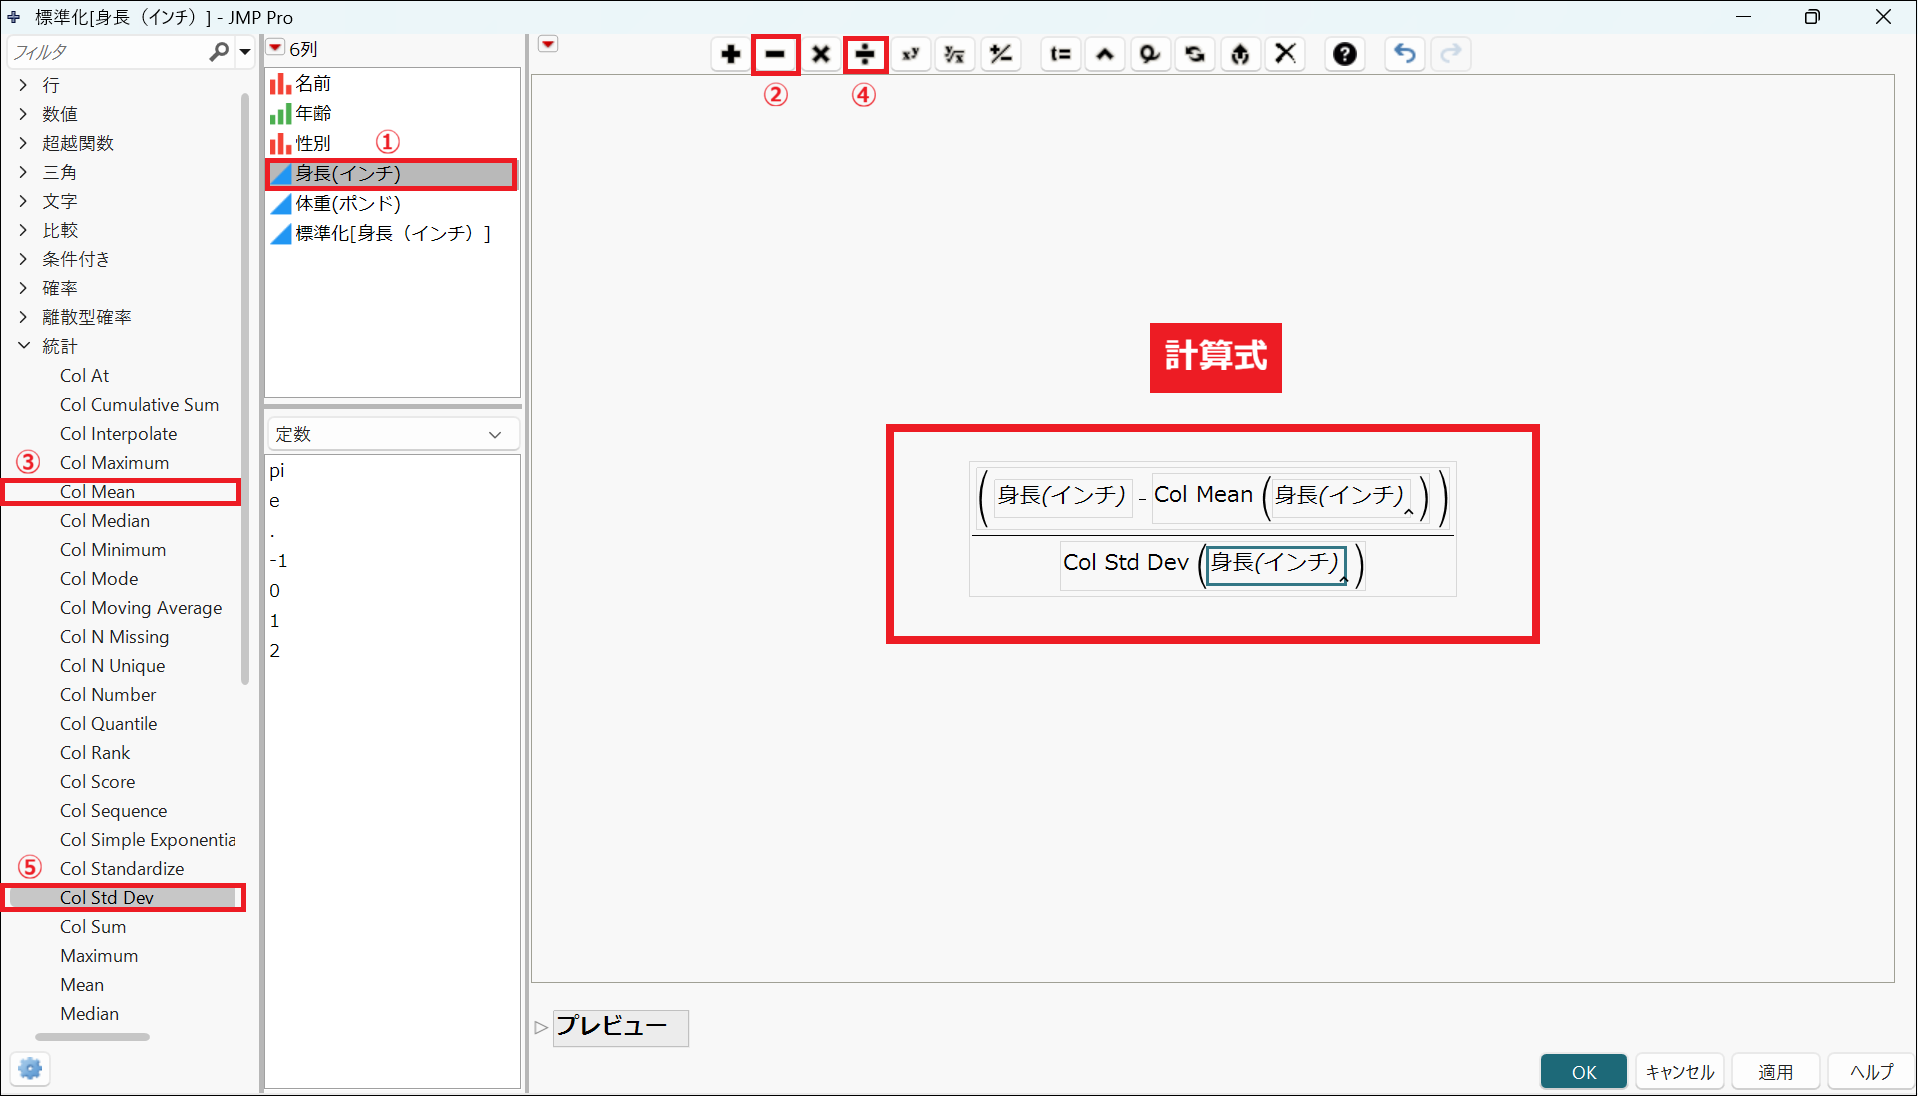Select the subtraction (−) operator icon

pyautogui.click(x=775, y=54)
